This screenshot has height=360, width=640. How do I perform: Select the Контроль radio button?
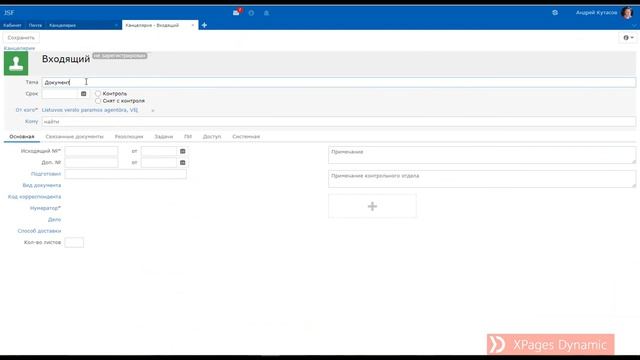[x=98, y=93]
